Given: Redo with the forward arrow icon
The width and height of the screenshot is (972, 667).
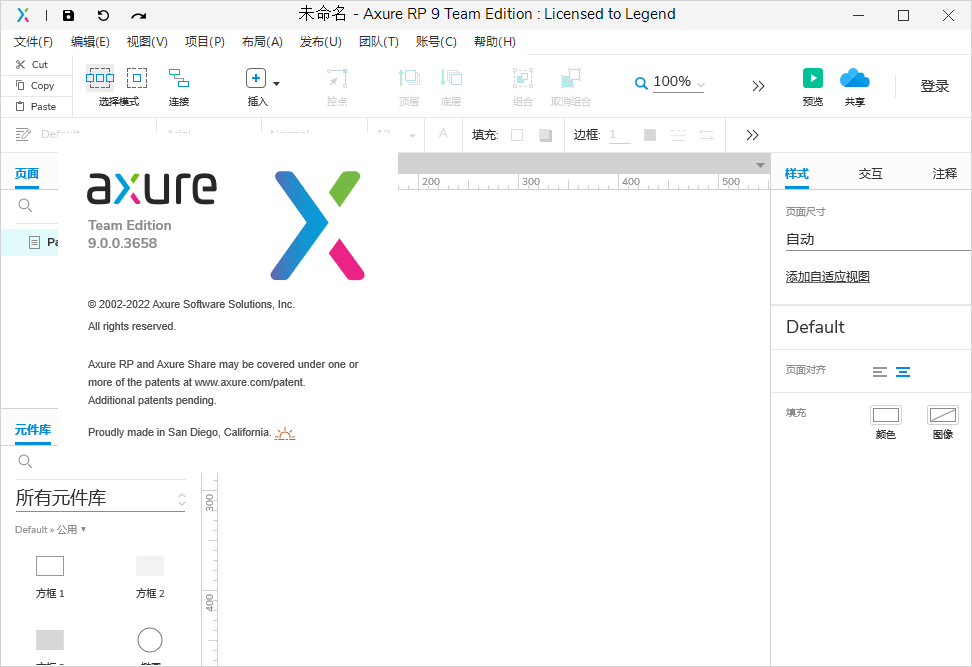Looking at the screenshot, I should tap(139, 15).
